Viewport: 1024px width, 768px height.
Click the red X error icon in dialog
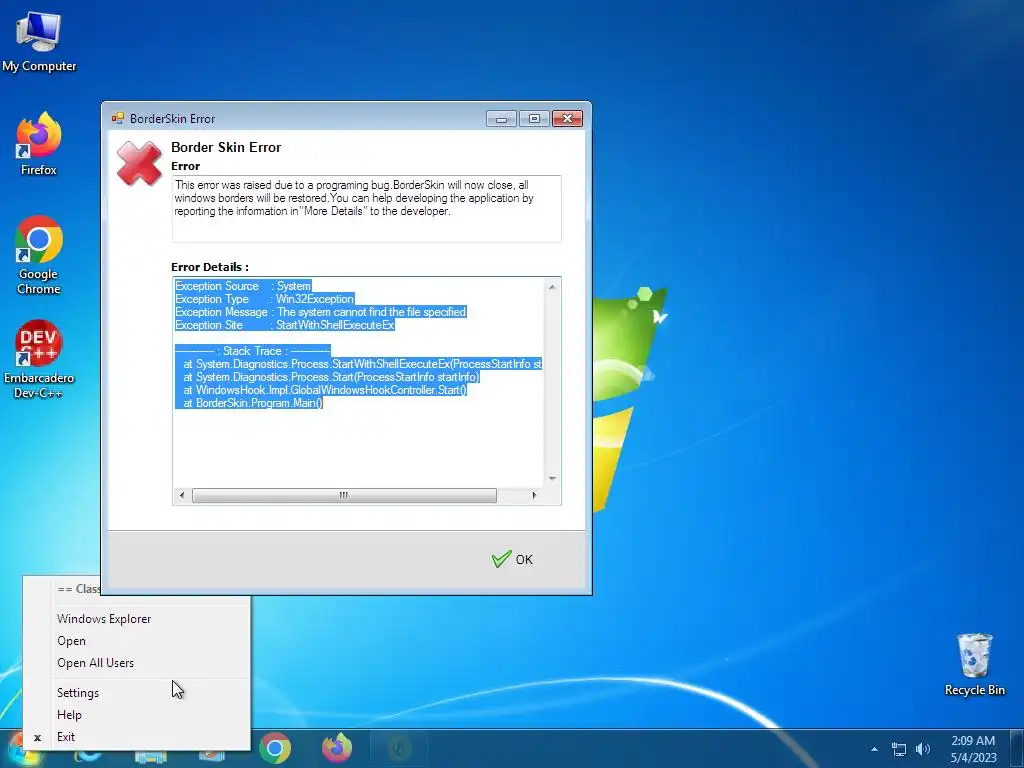pos(139,163)
